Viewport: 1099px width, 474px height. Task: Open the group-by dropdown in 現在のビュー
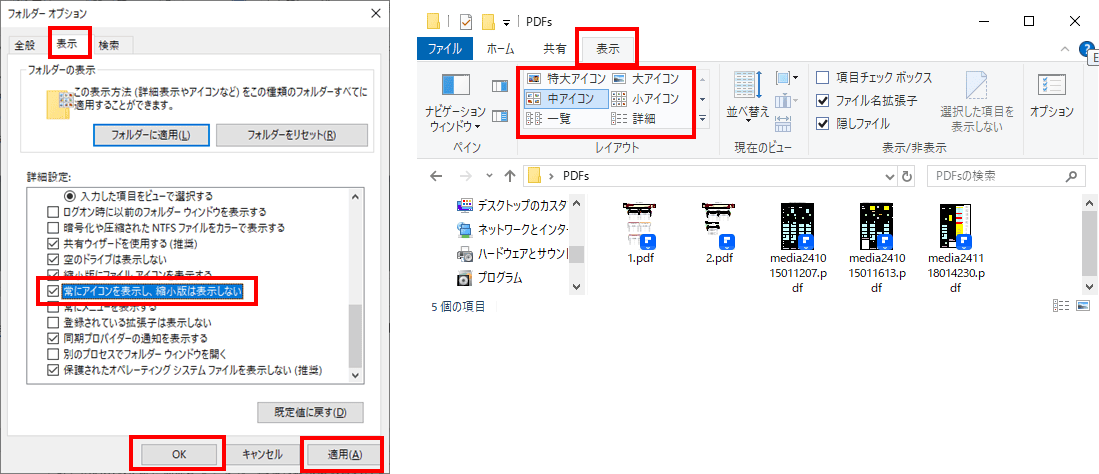point(786,77)
